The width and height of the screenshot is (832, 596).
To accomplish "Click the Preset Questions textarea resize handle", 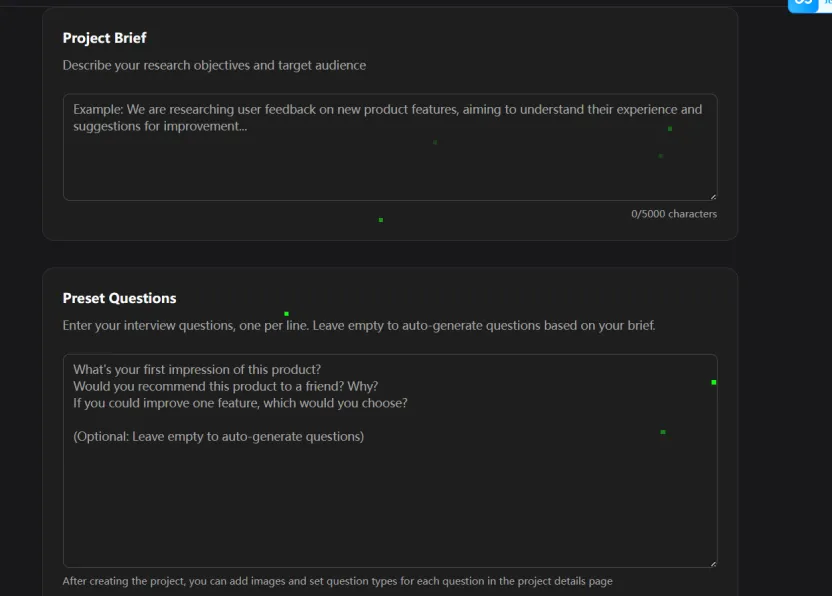I will point(713,563).
